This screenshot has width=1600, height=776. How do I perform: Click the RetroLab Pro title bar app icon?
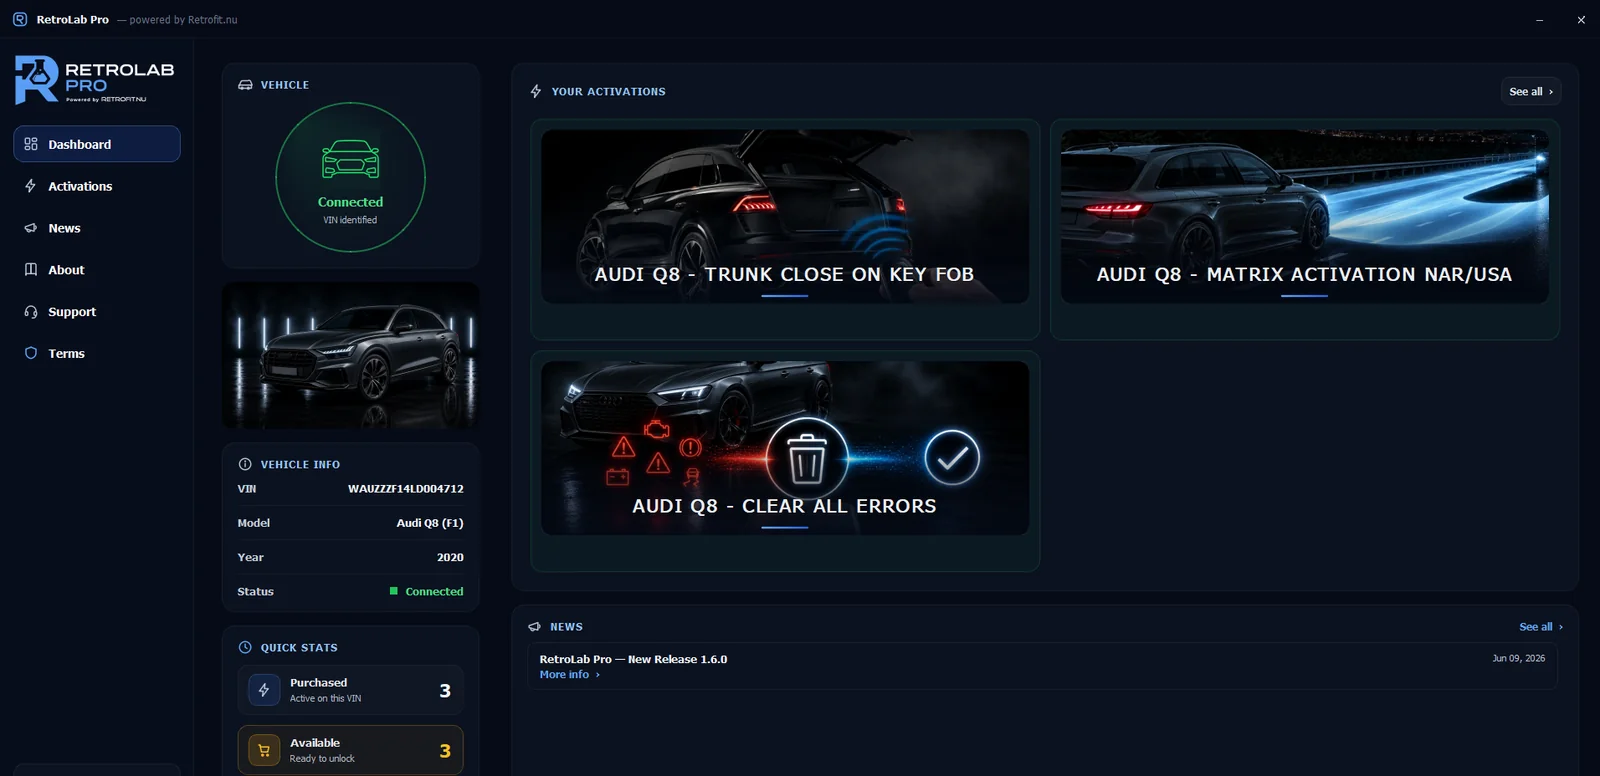point(20,19)
